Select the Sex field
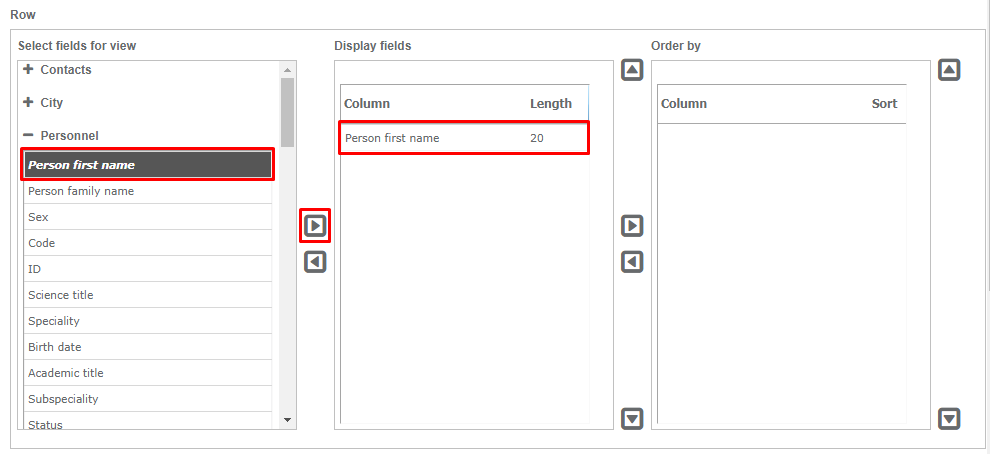 tap(38, 217)
